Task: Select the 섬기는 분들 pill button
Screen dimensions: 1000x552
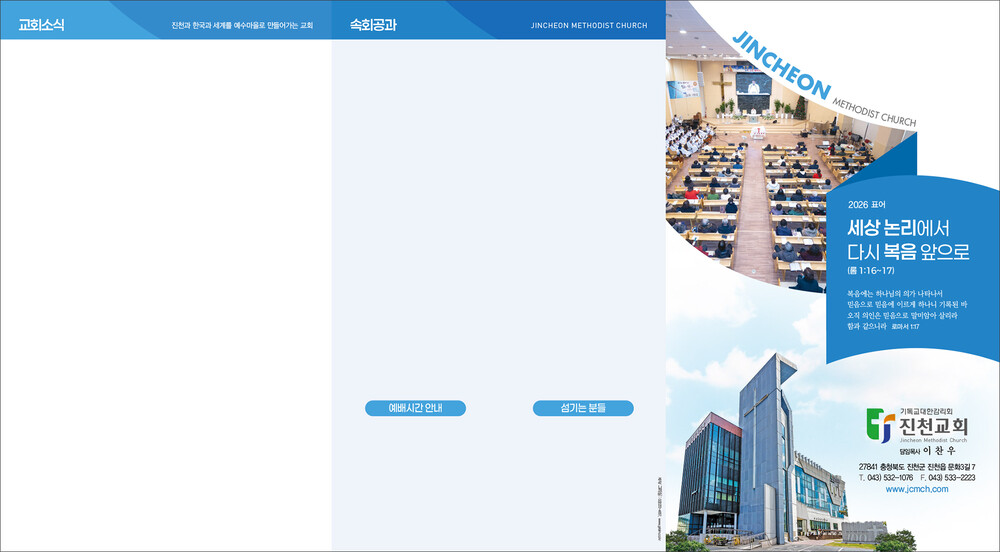Action: coord(583,408)
